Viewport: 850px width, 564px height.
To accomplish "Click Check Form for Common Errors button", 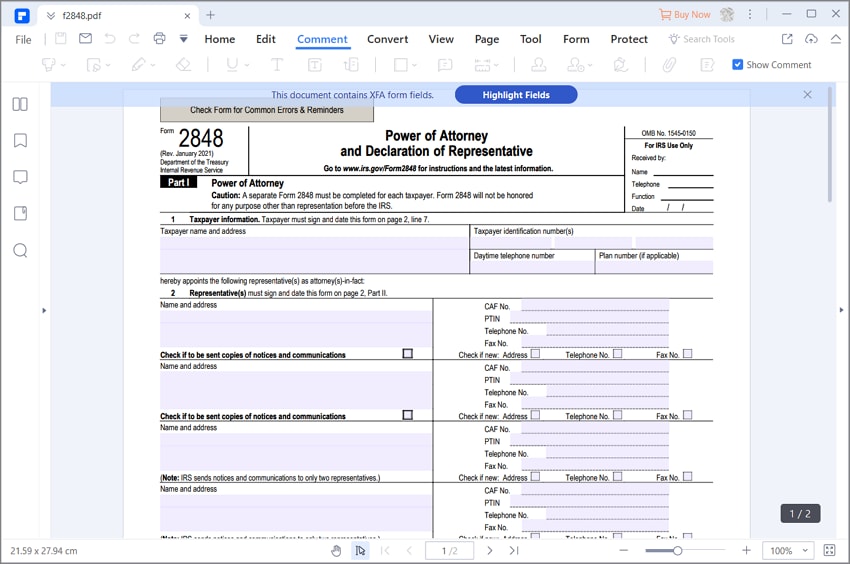I will pos(267,110).
